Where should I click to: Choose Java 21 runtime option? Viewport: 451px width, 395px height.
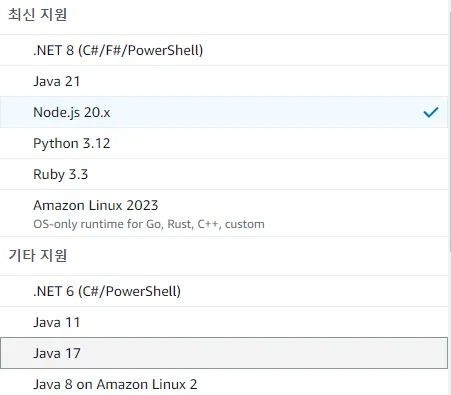[224, 81]
